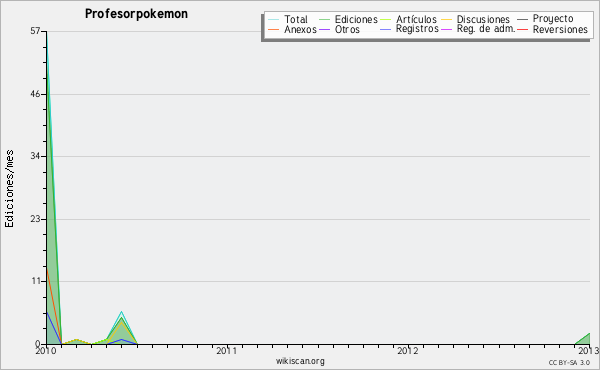Click the x-axis label 2010

(46, 350)
